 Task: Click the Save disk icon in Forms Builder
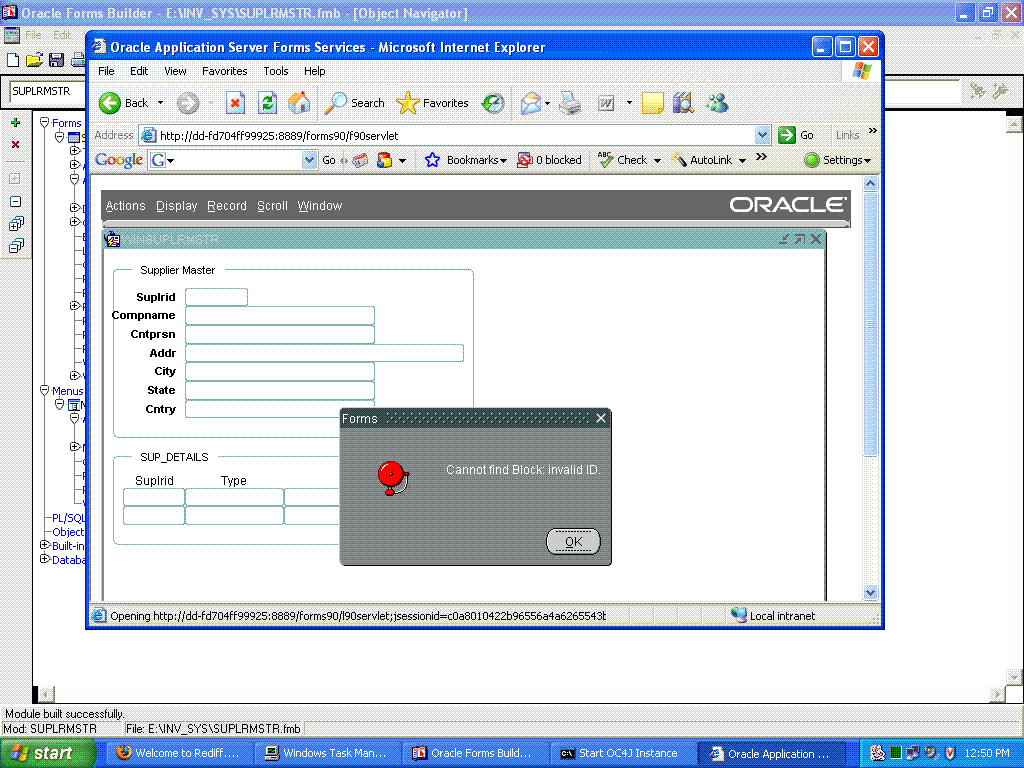pos(56,60)
